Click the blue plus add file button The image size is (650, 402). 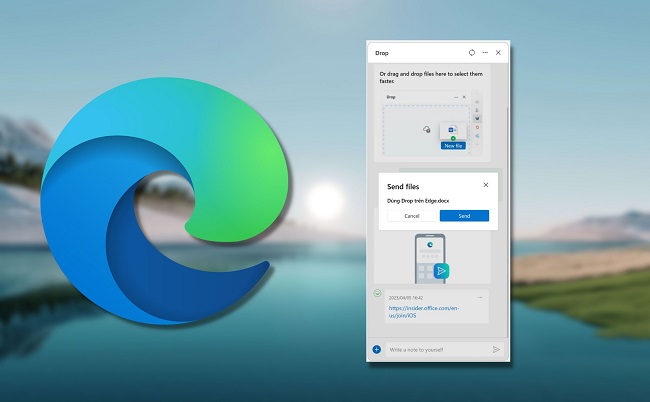(x=377, y=349)
